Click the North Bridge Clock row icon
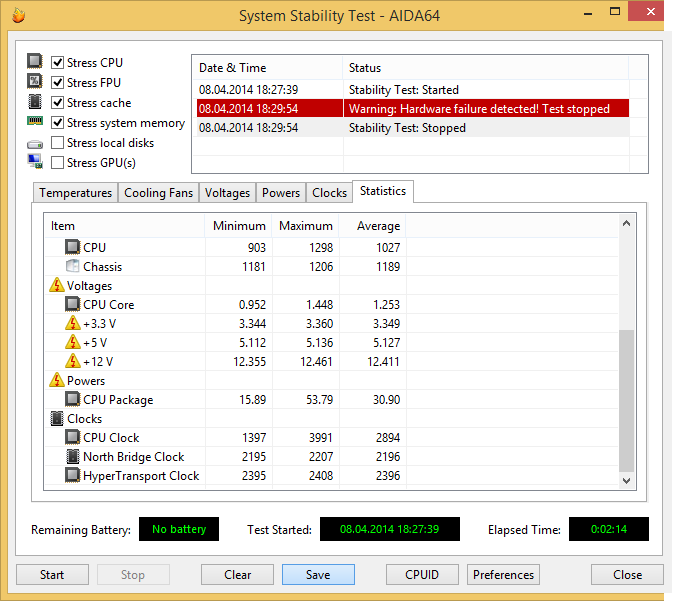Image resolution: width=680 pixels, height=601 pixels. pyautogui.click(x=72, y=456)
